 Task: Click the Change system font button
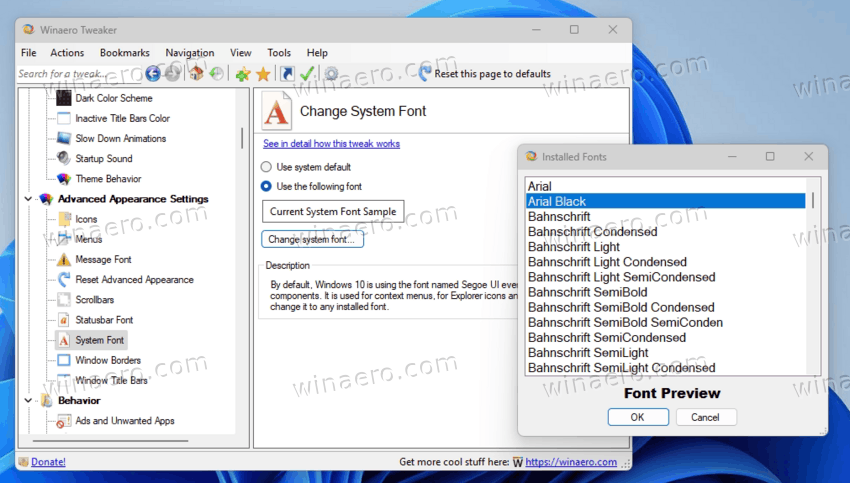312,239
